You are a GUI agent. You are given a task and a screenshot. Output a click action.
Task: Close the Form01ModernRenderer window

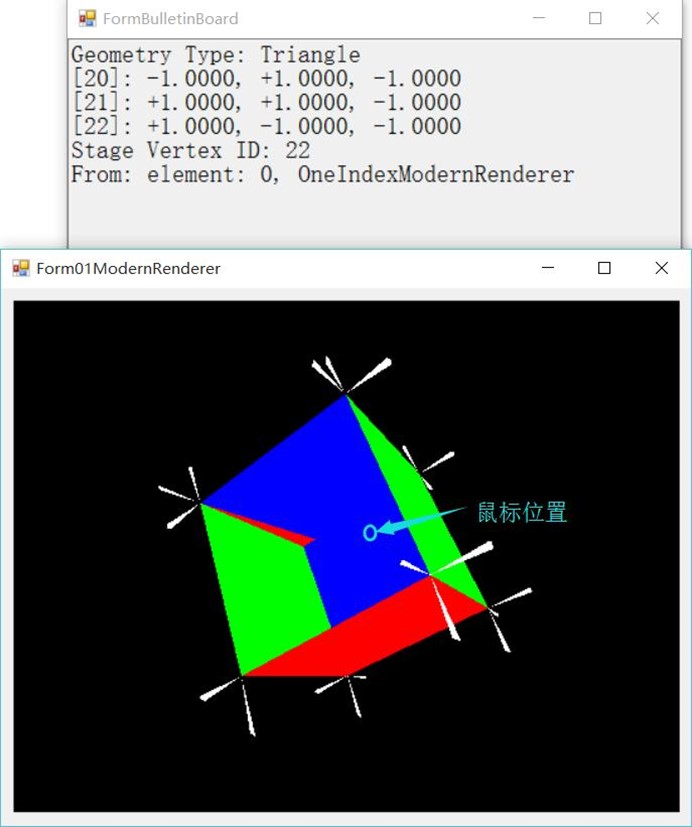point(661,268)
